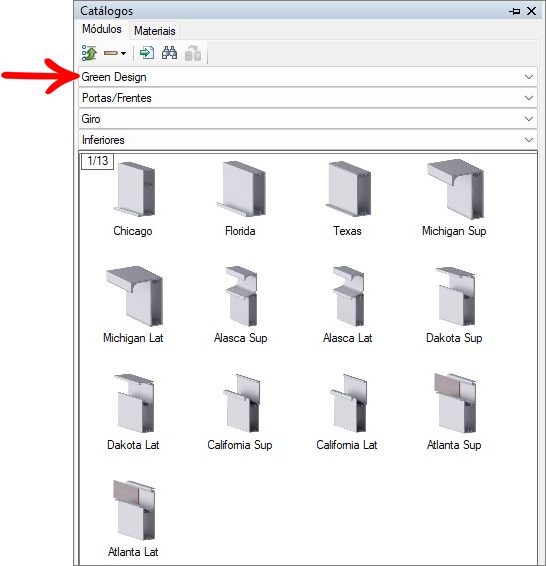
Task: Click the 1/13 page indicator
Action: click(x=97, y=161)
